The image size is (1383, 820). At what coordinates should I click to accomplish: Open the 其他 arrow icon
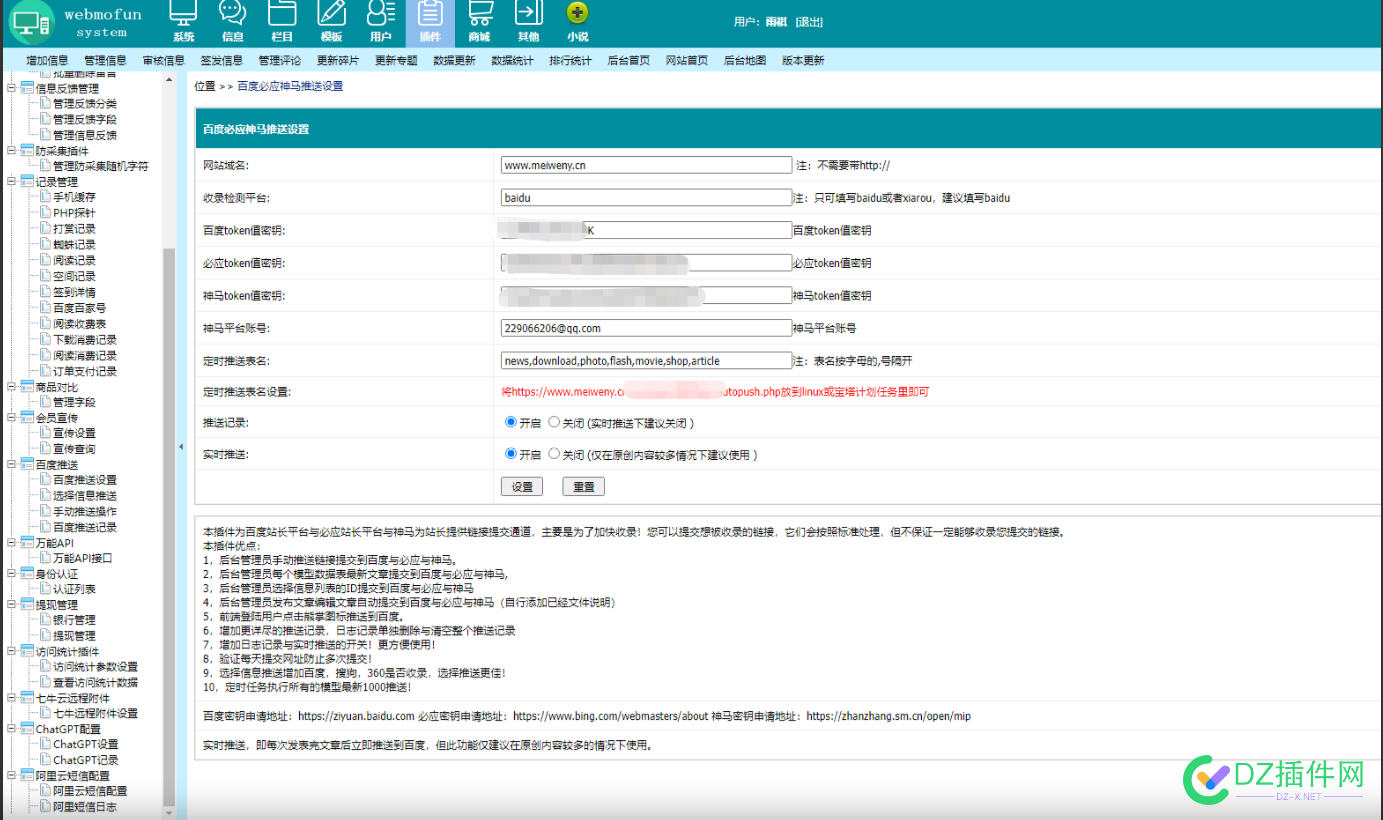(528, 14)
